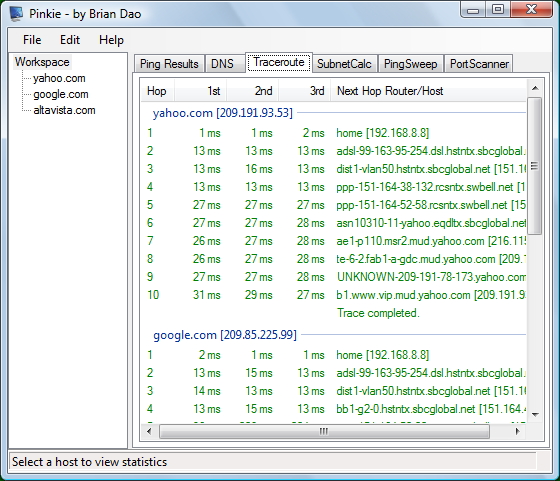Click the Pinkie app icon in title bar
The image size is (560, 481).
[16, 14]
